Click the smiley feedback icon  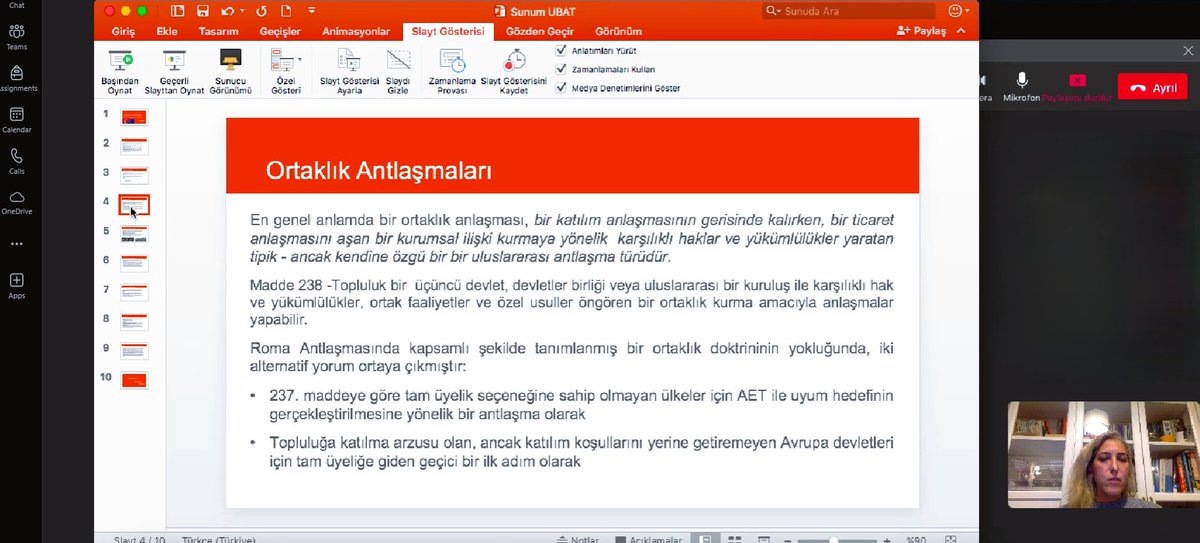pos(954,11)
